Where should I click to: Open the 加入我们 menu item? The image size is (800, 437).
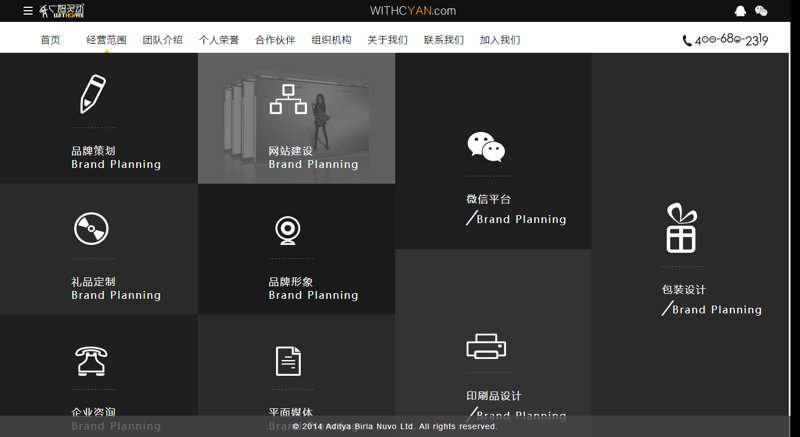[x=500, y=40]
